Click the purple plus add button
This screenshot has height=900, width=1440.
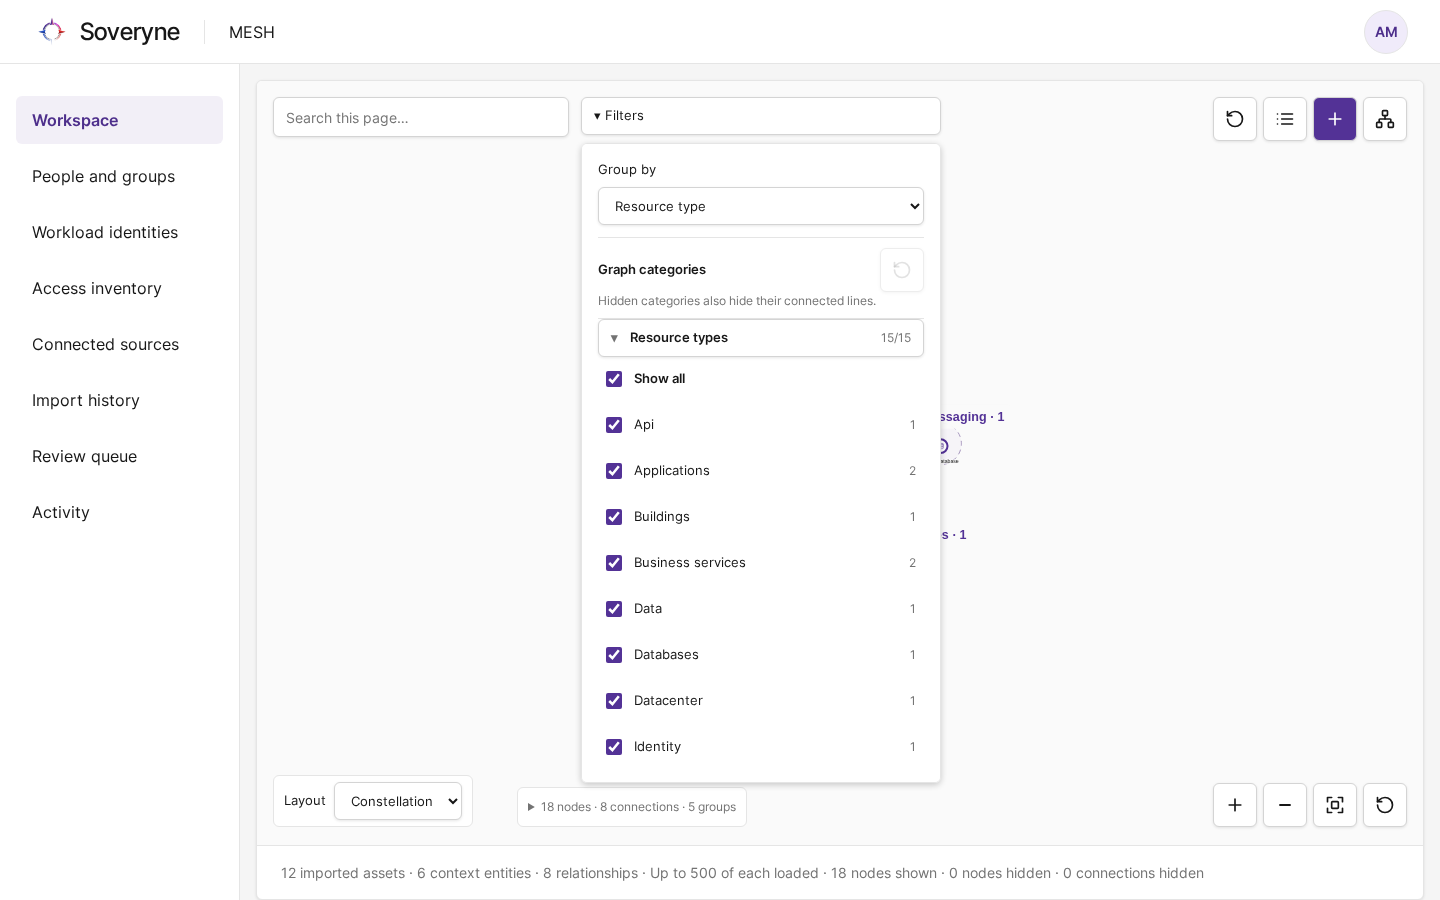[x=1335, y=119]
